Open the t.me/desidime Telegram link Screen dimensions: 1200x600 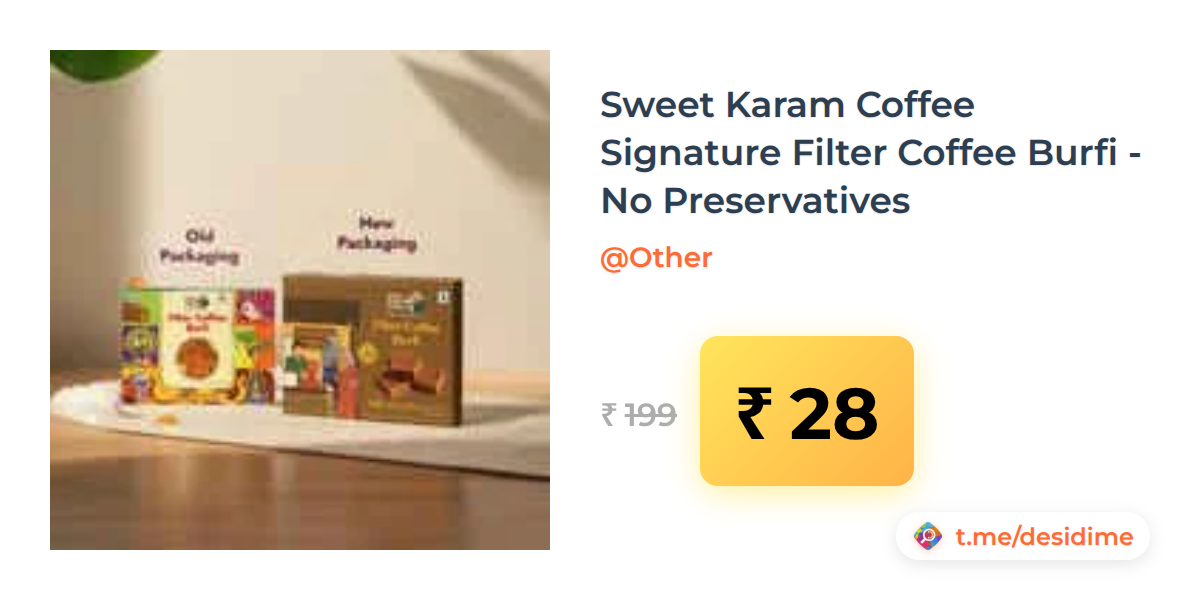click(1044, 537)
